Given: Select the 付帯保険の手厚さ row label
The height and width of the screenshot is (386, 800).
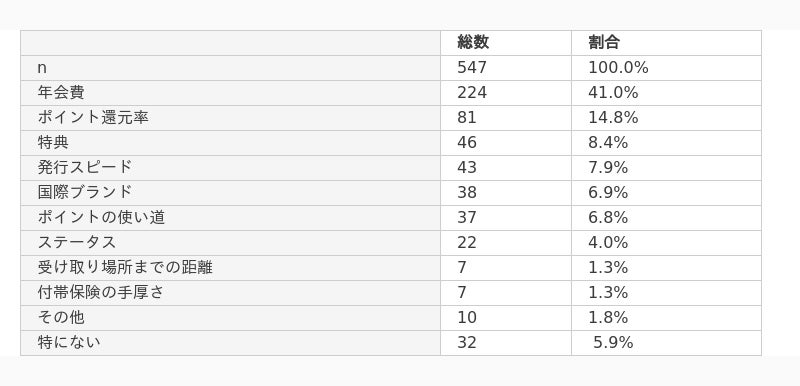Looking at the screenshot, I should tap(101, 293).
